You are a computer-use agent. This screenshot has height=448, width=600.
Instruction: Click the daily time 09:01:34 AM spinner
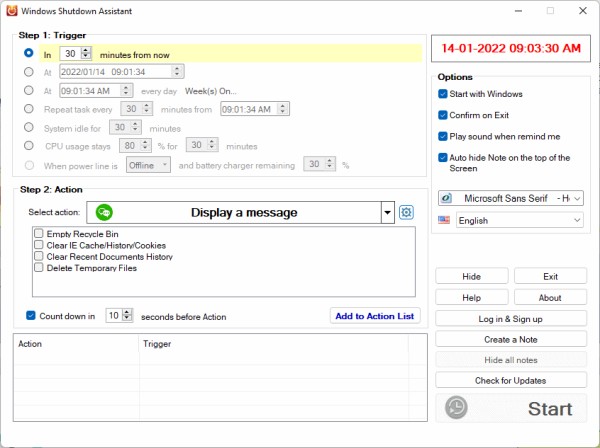(126, 91)
